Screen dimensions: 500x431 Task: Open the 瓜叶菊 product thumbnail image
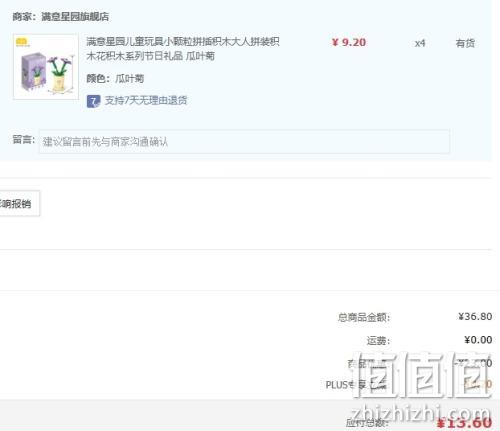(x=46, y=67)
